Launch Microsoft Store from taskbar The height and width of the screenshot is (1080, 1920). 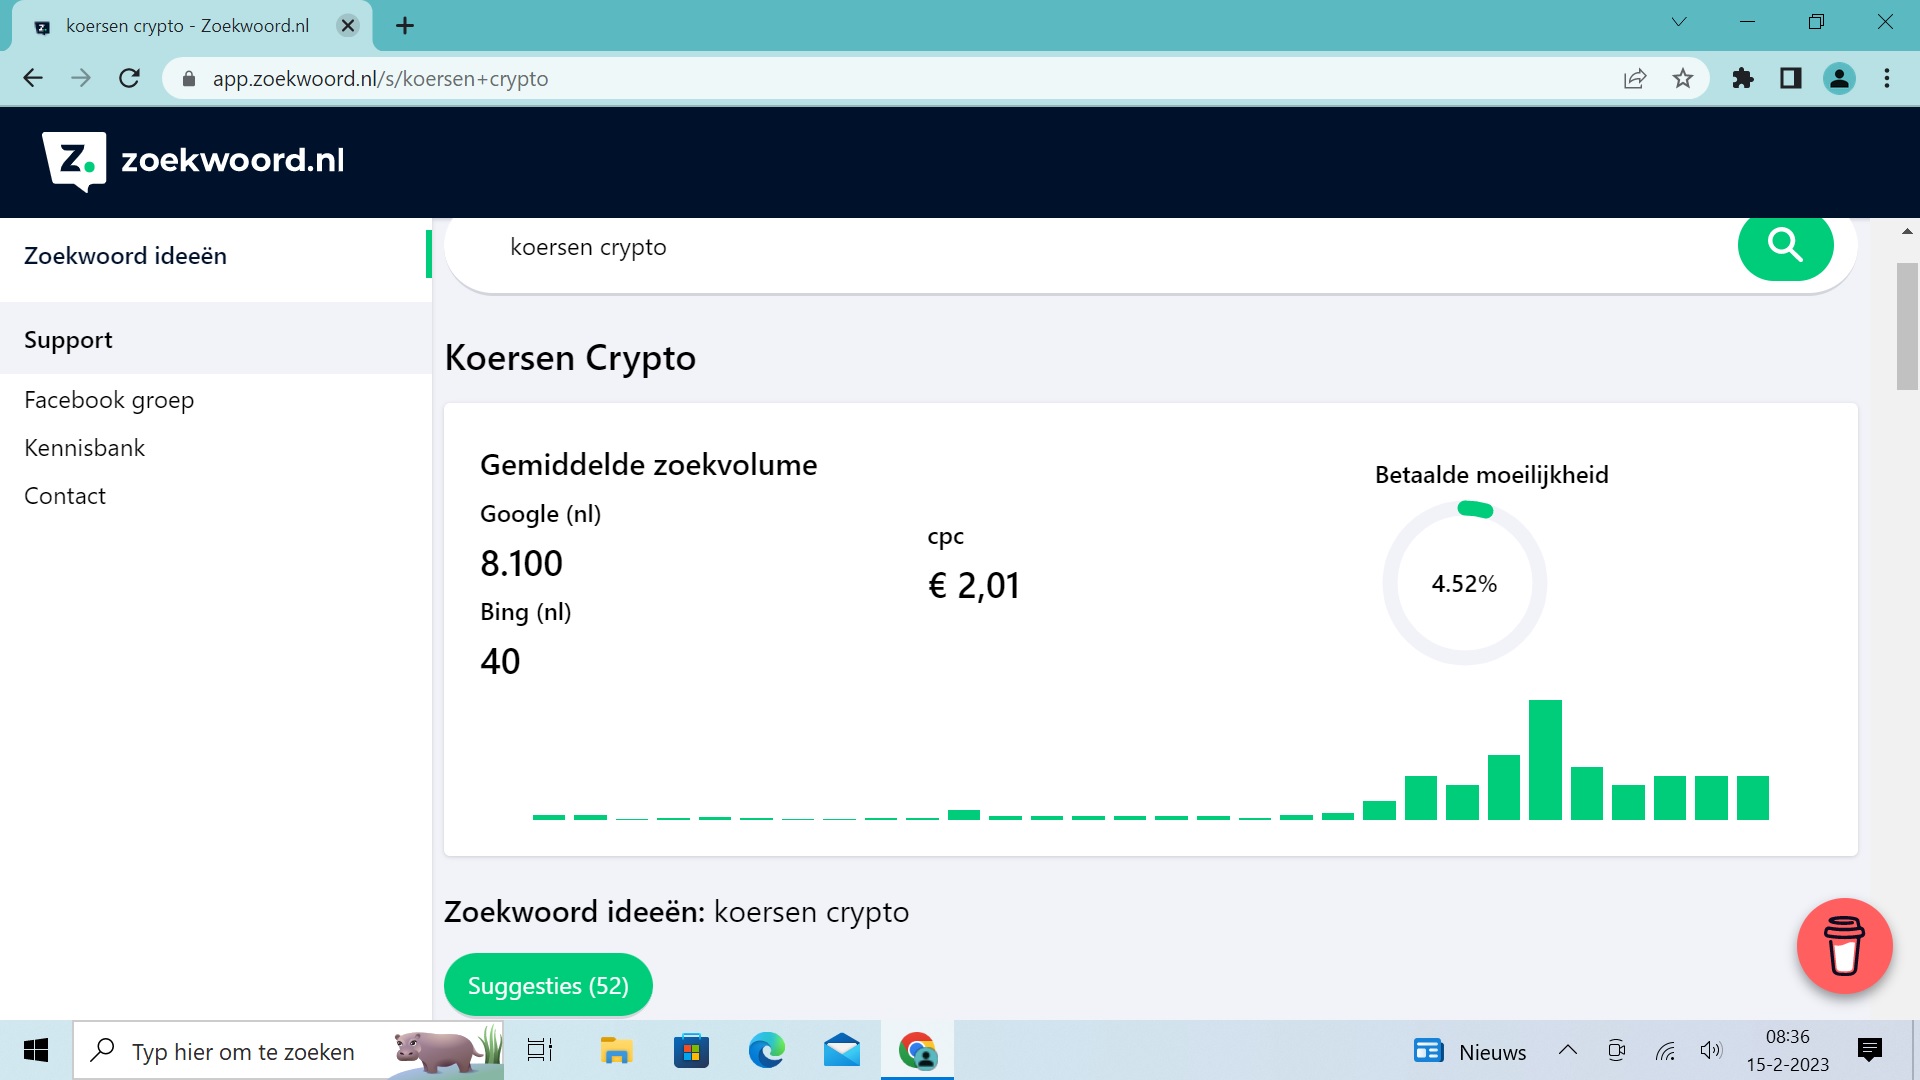pyautogui.click(x=691, y=1051)
